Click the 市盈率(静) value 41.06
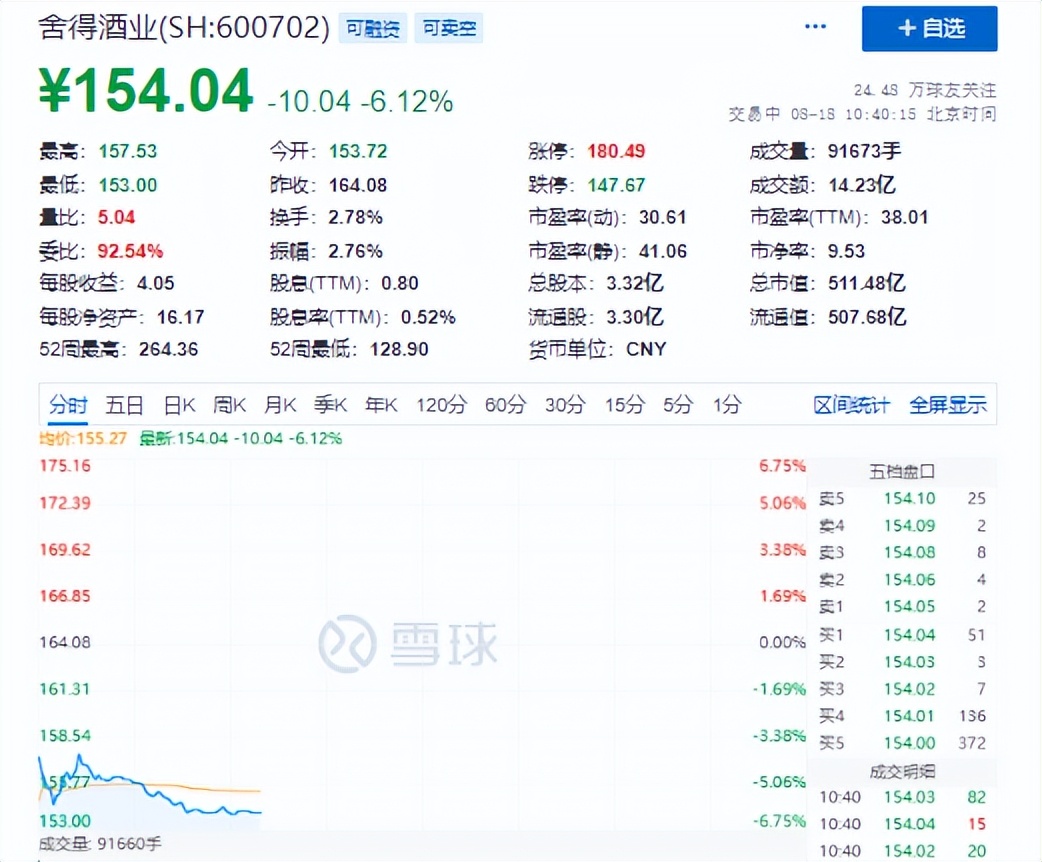Viewport: 1042px width, 862px height. (663, 251)
